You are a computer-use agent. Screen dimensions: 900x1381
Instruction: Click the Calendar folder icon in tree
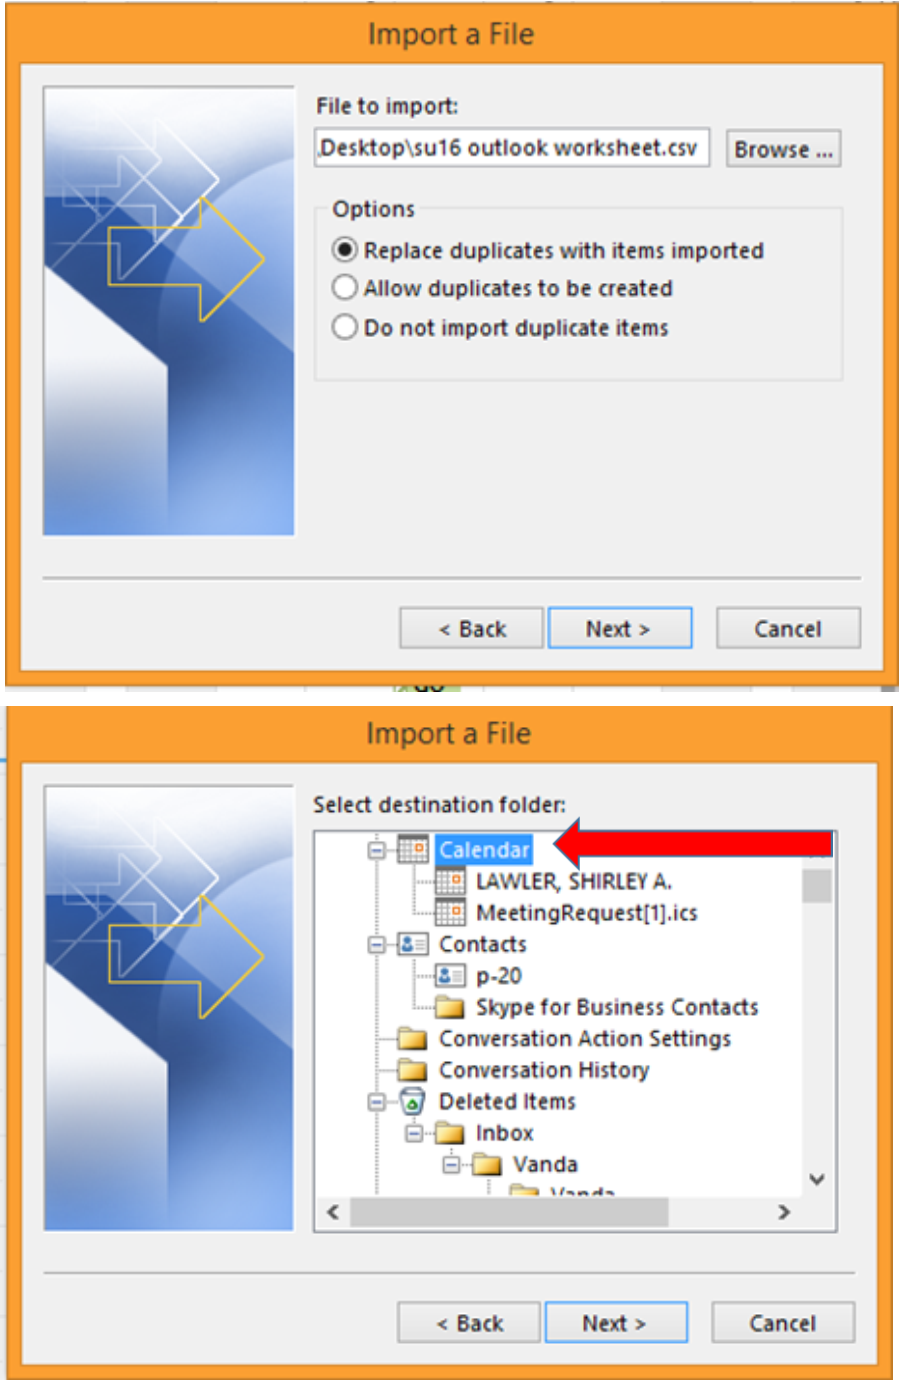click(x=413, y=850)
